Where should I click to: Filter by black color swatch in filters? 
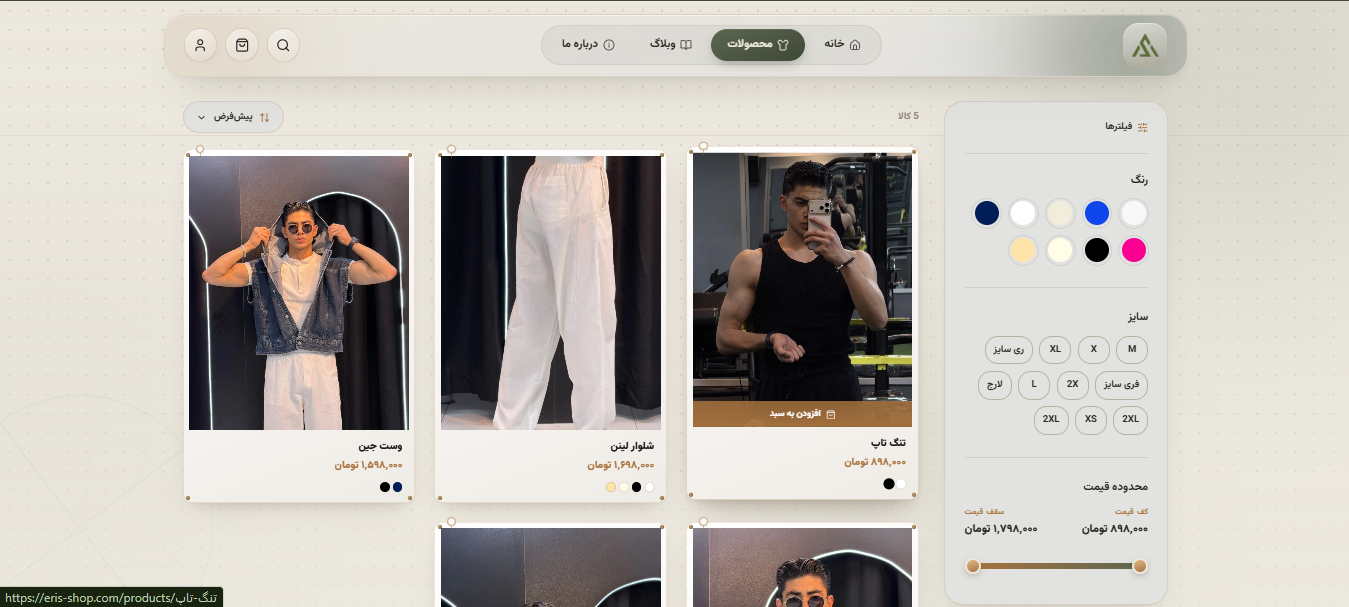click(x=1097, y=250)
